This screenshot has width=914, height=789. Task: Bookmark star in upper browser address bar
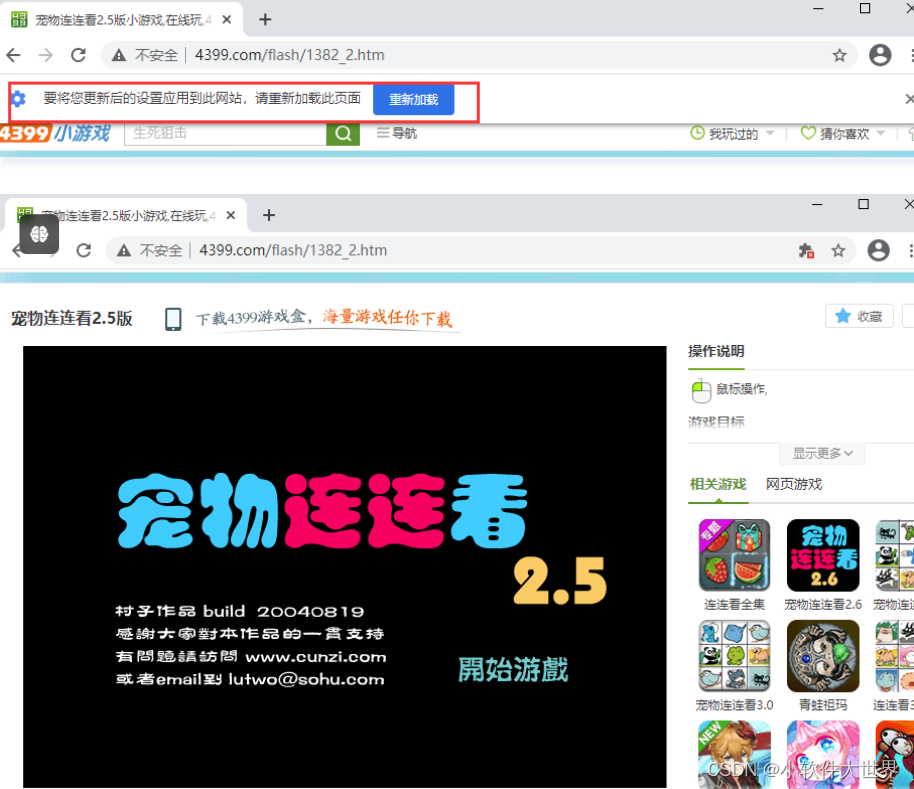(839, 55)
